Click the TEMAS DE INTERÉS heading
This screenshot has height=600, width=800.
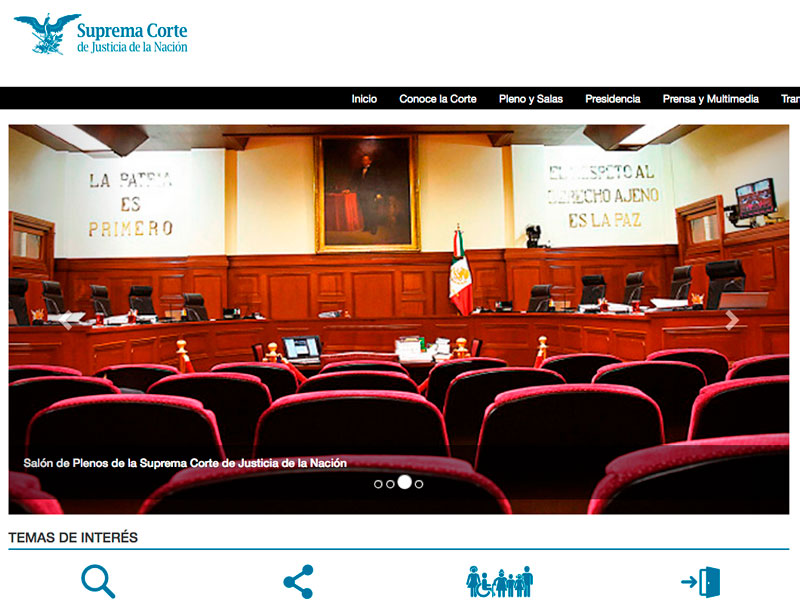[73, 537]
